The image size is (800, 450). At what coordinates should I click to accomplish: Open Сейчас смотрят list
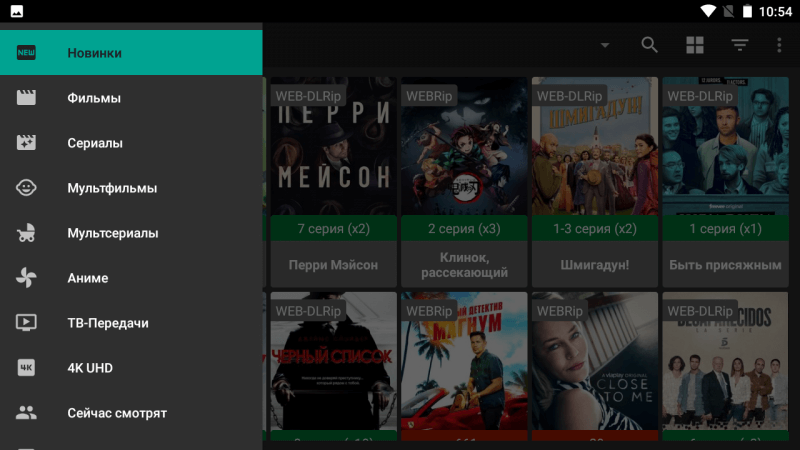131,412
